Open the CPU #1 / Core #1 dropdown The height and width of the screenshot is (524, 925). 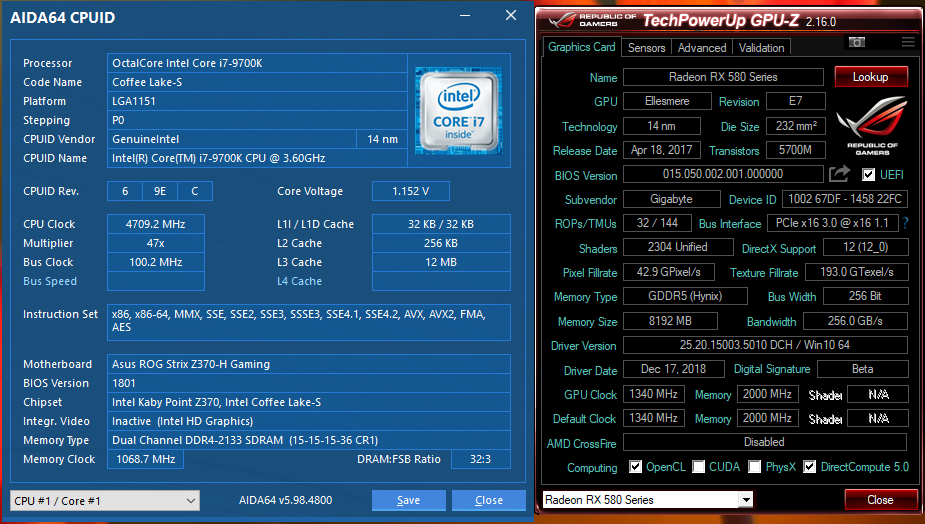tap(105, 500)
